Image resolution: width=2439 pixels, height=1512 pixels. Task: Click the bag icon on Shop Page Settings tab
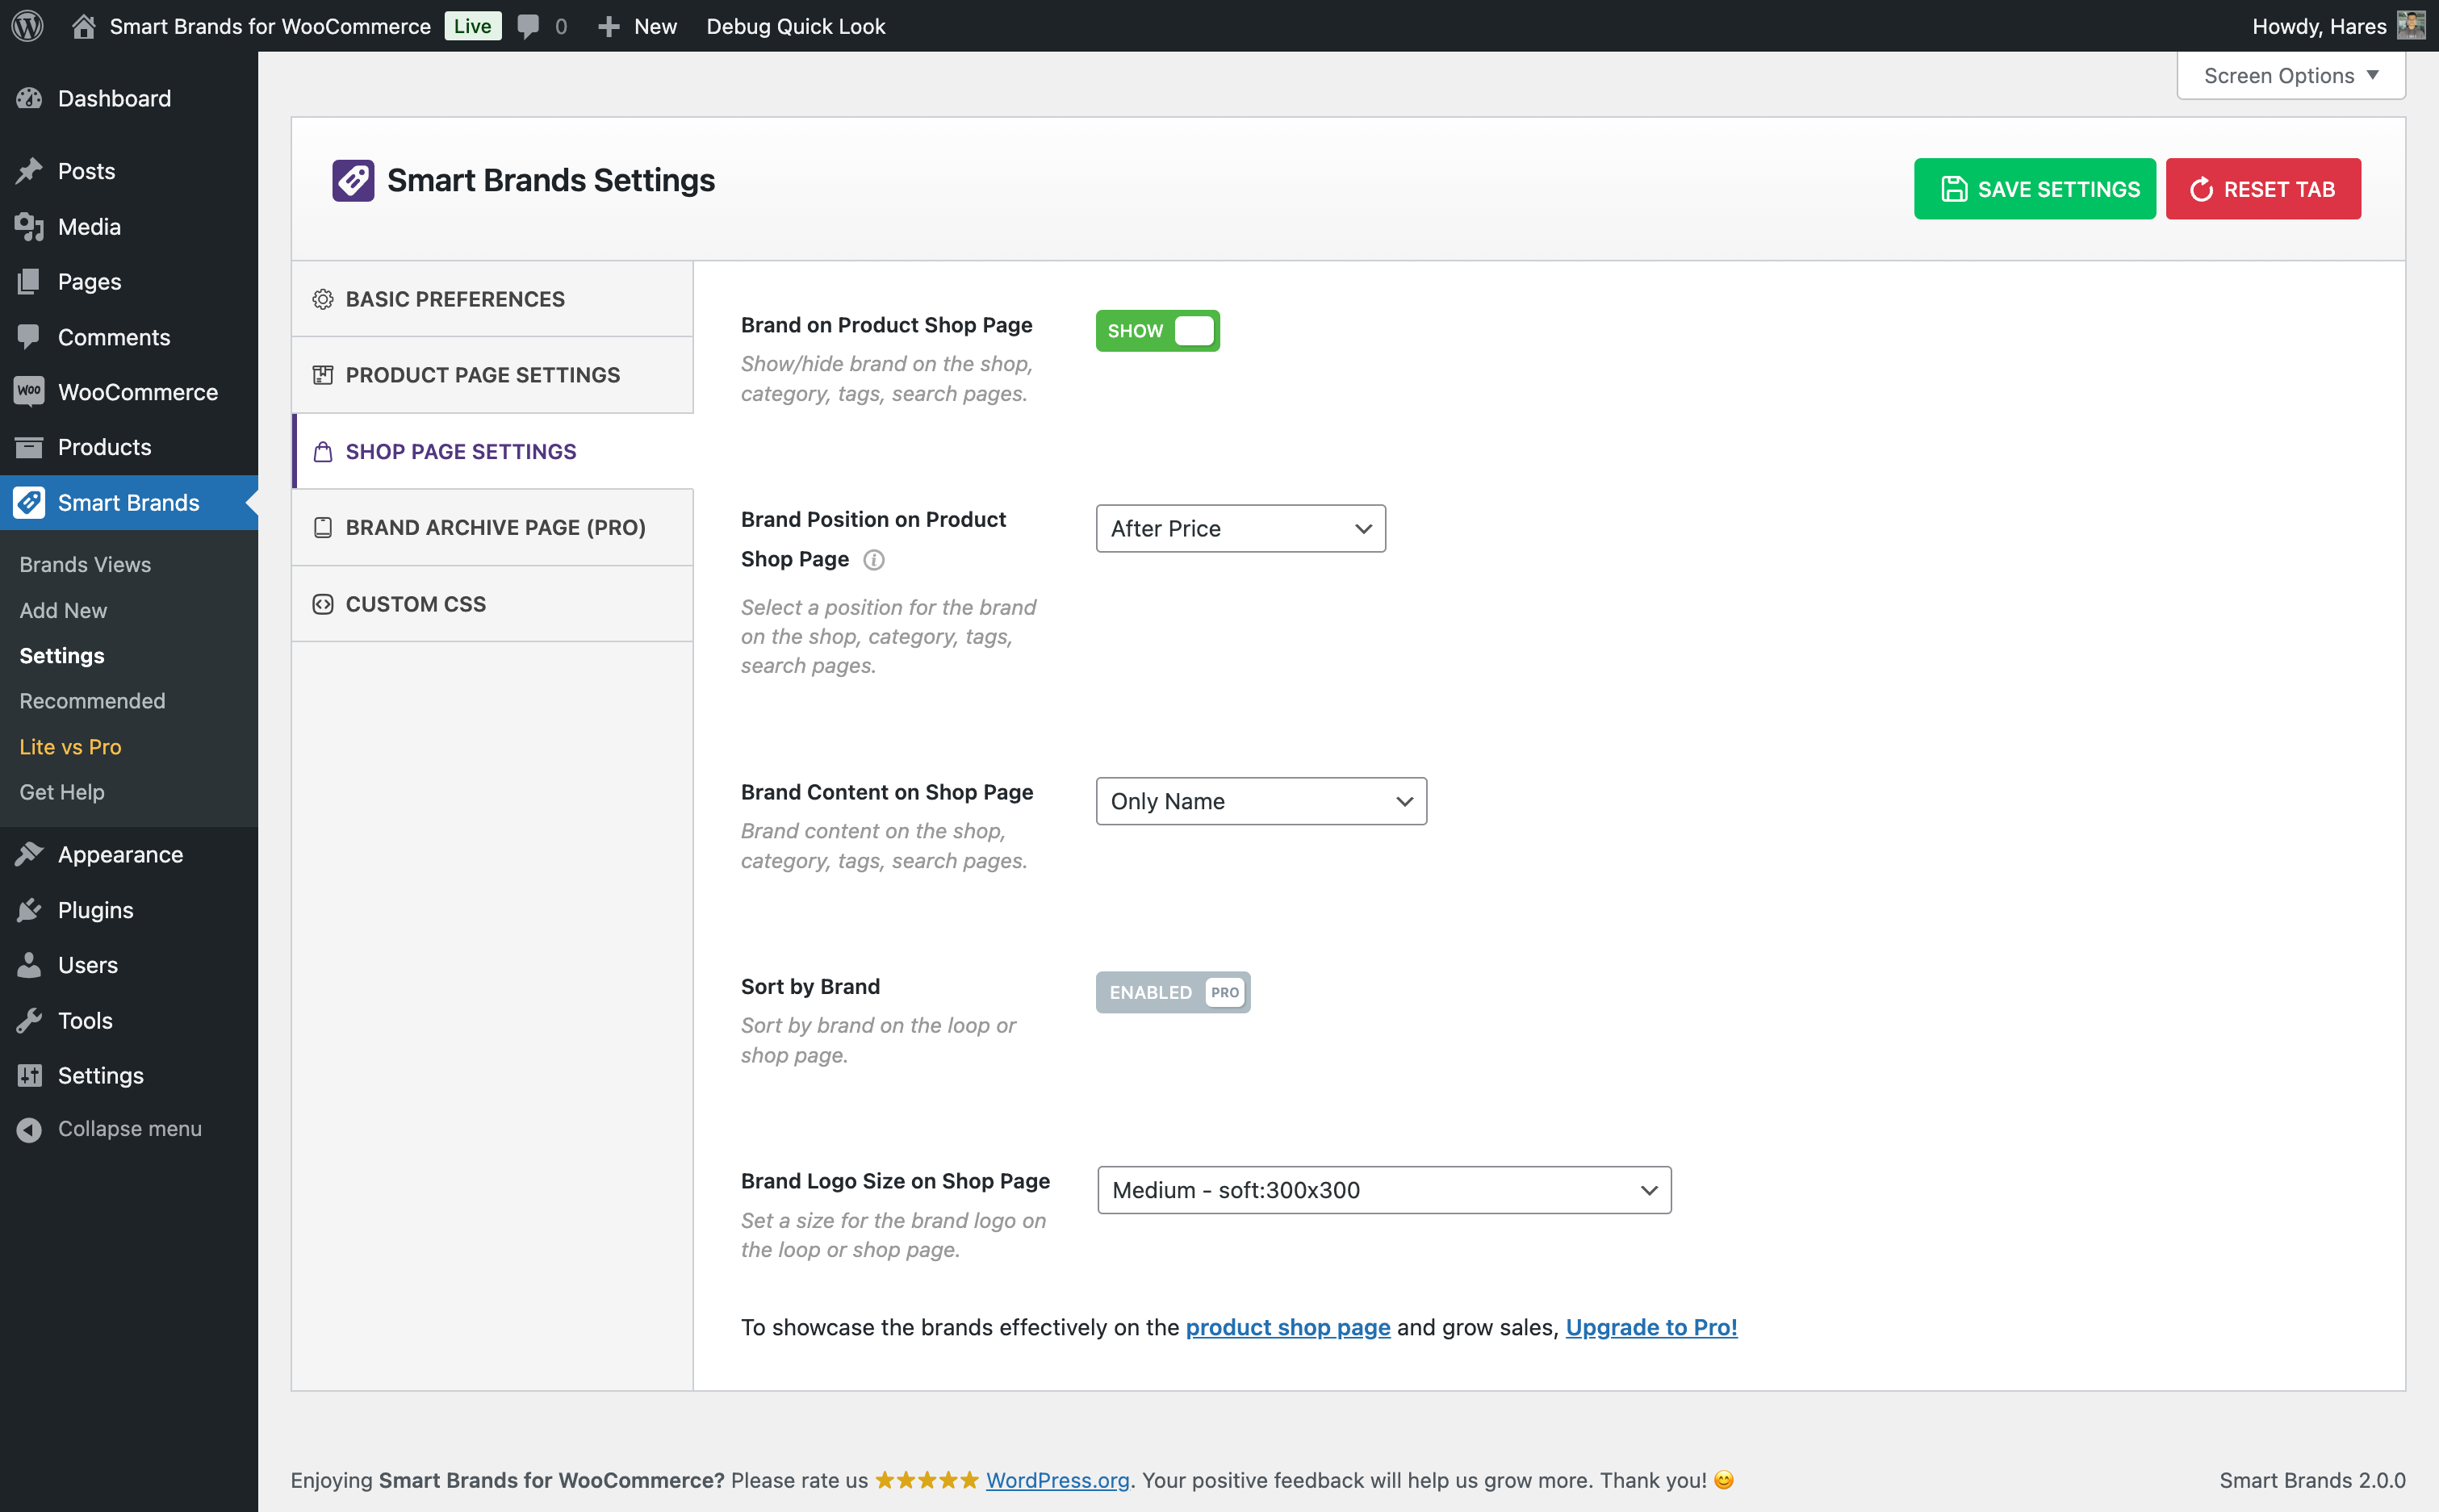tap(322, 452)
